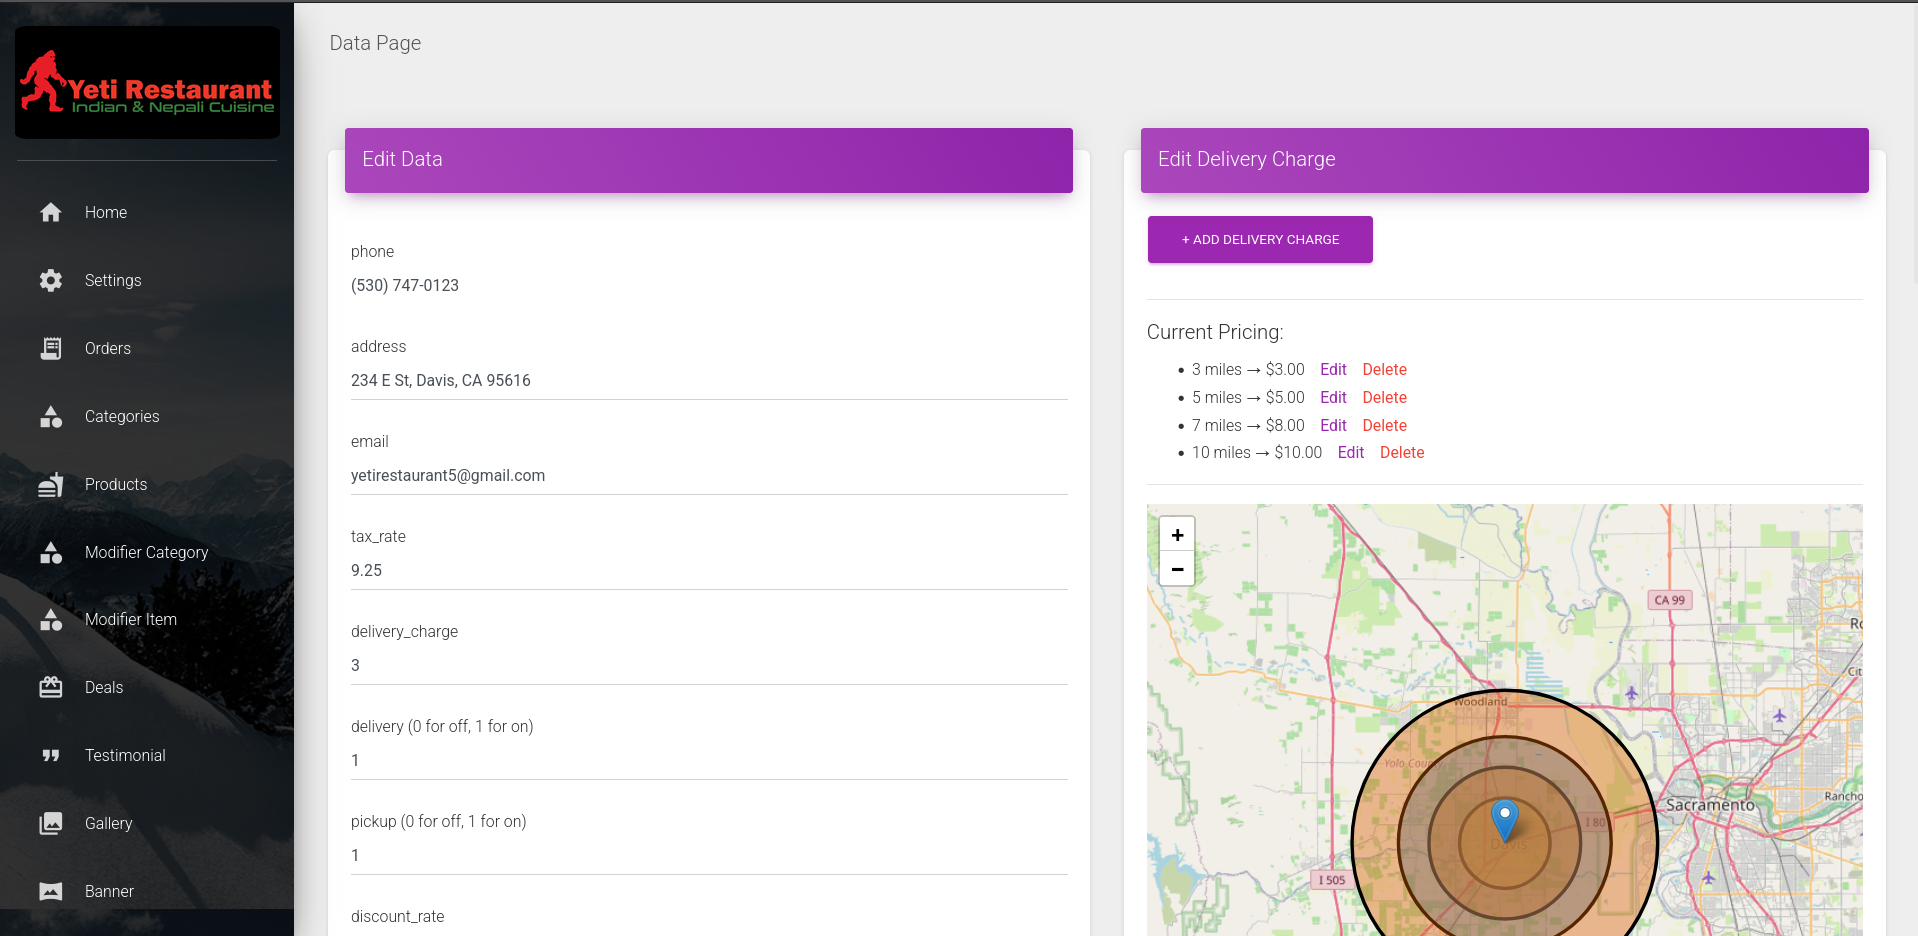Viewport: 1918px width, 936px height.
Task: Delete the 5 miles pricing entry
Action: coord(1384,397)
